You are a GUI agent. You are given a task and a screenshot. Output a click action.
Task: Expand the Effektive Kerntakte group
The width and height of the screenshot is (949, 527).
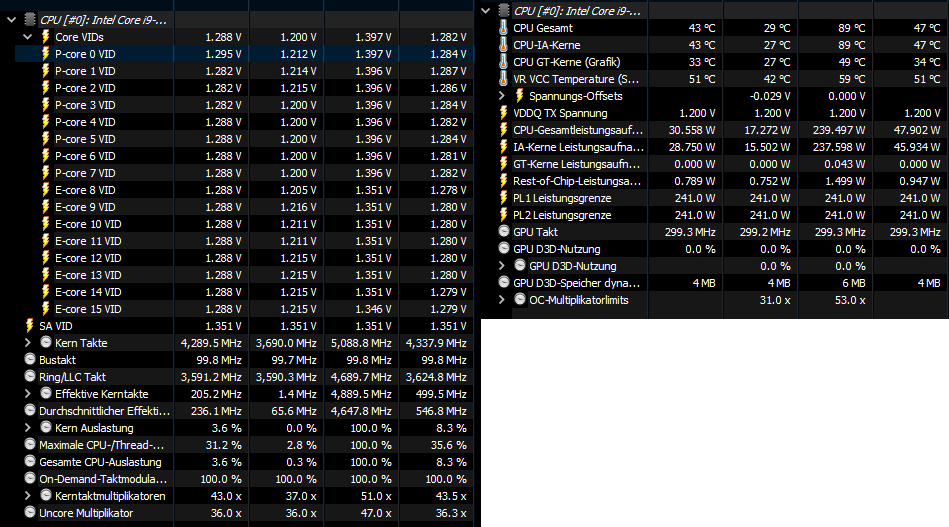tap(27, 394)
